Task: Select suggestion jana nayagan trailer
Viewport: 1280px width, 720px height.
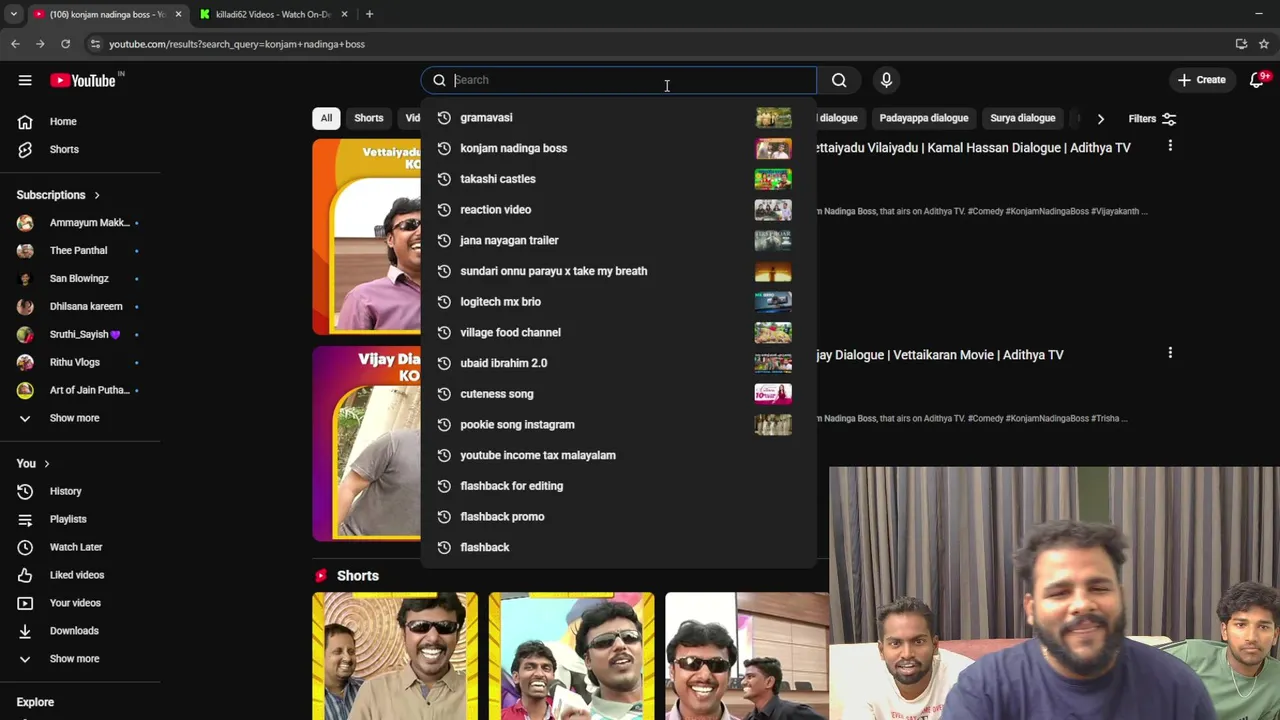Action: (618, 240)
